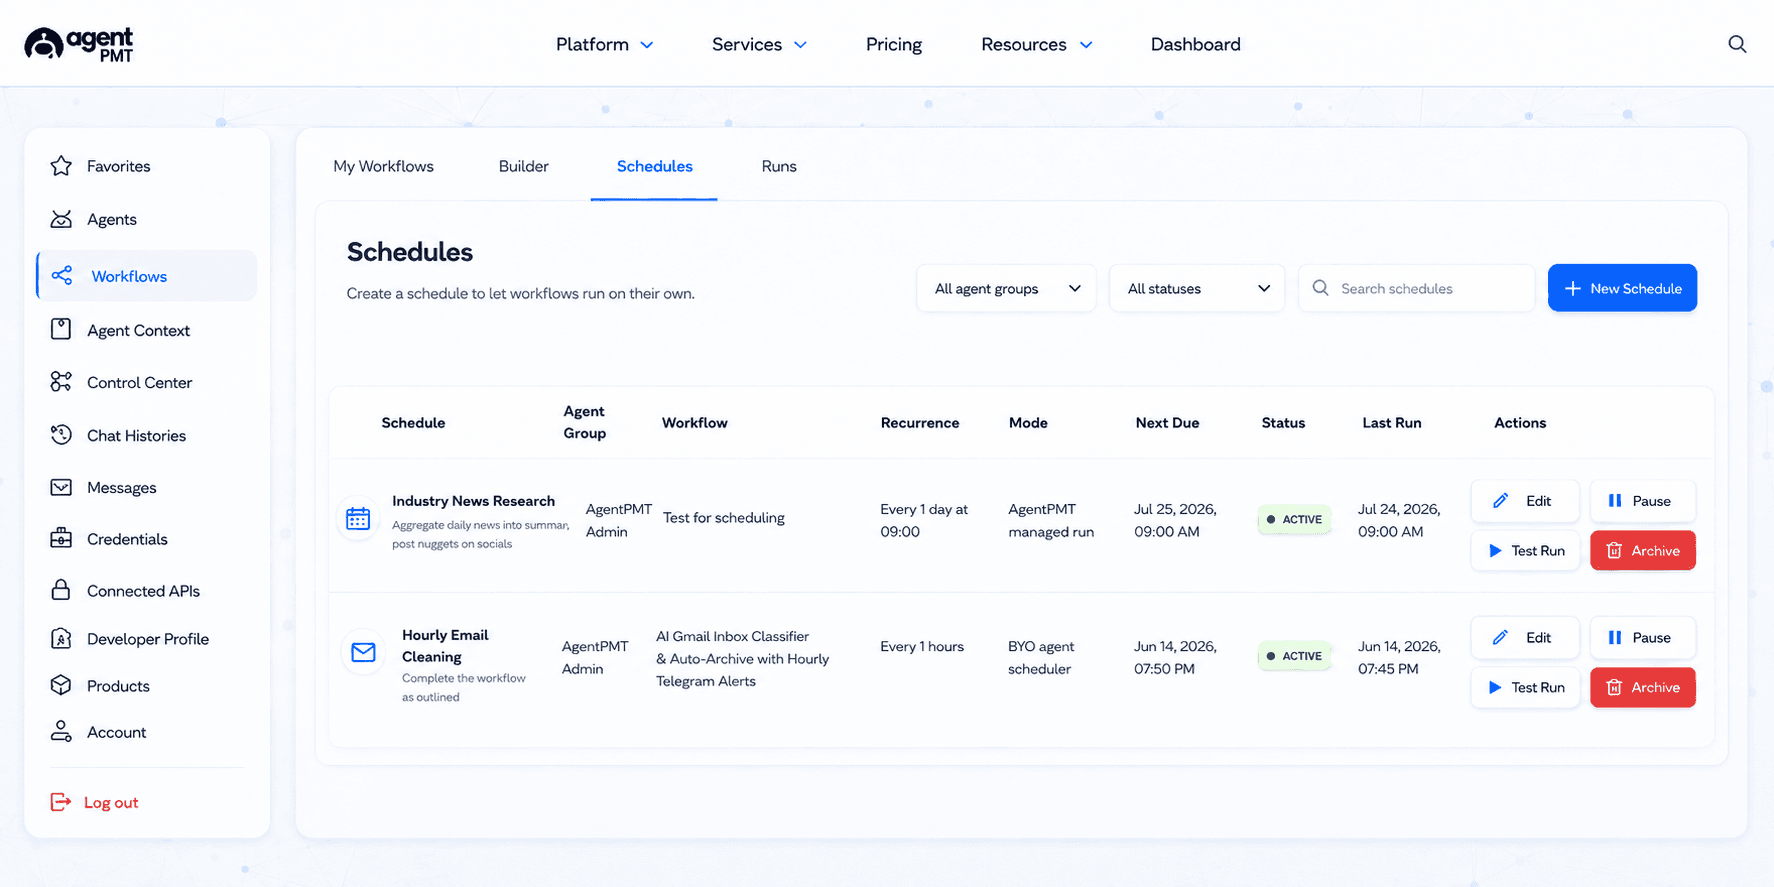Click the Credentials briefcase icon

[x=61, y=538]
